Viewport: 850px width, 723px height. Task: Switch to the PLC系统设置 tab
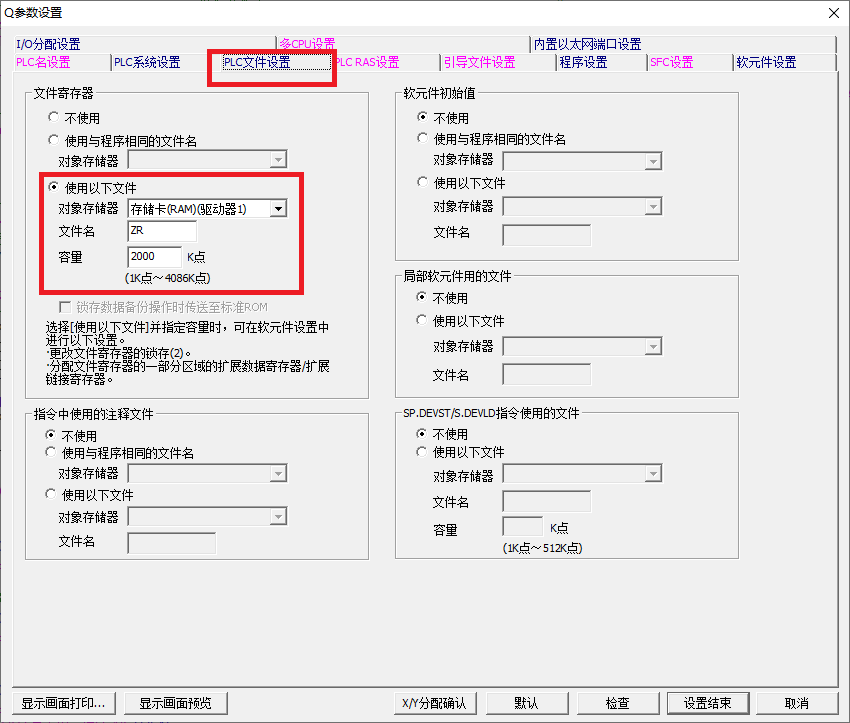(x=147, y=62)
